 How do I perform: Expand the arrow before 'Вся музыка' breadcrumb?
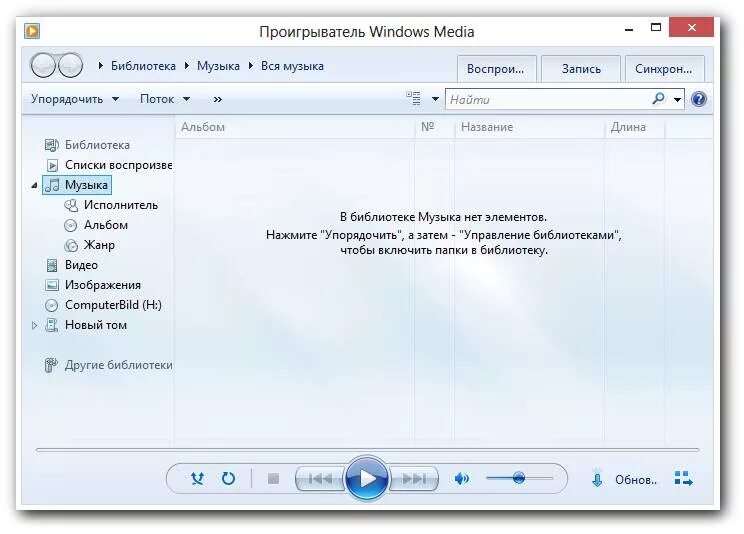click(251, 66)
